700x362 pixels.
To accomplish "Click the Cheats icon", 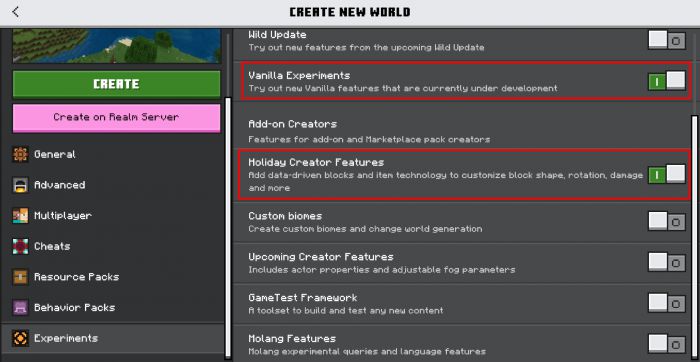I will pyautogui.click(x=21, y=246).
